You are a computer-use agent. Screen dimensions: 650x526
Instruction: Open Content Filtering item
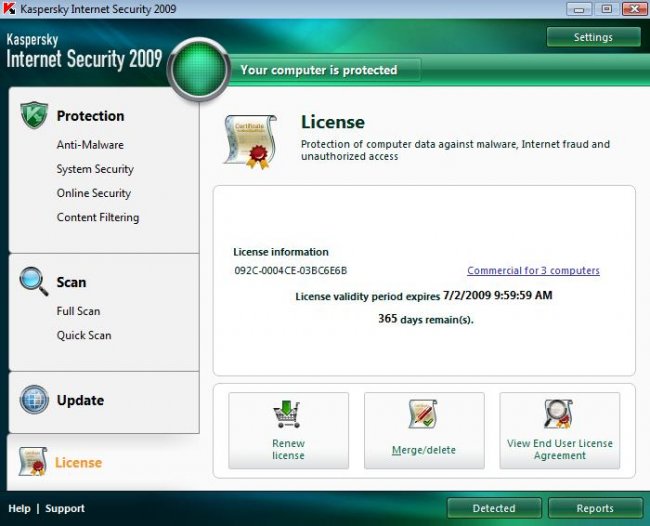coord(98,217)
